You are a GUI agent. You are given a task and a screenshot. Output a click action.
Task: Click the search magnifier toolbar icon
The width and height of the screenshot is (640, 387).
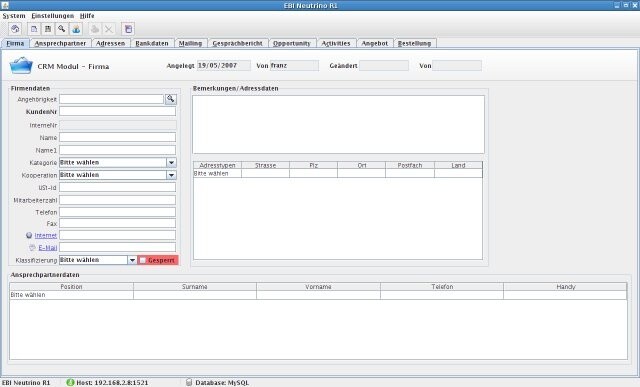click(62, 29)
